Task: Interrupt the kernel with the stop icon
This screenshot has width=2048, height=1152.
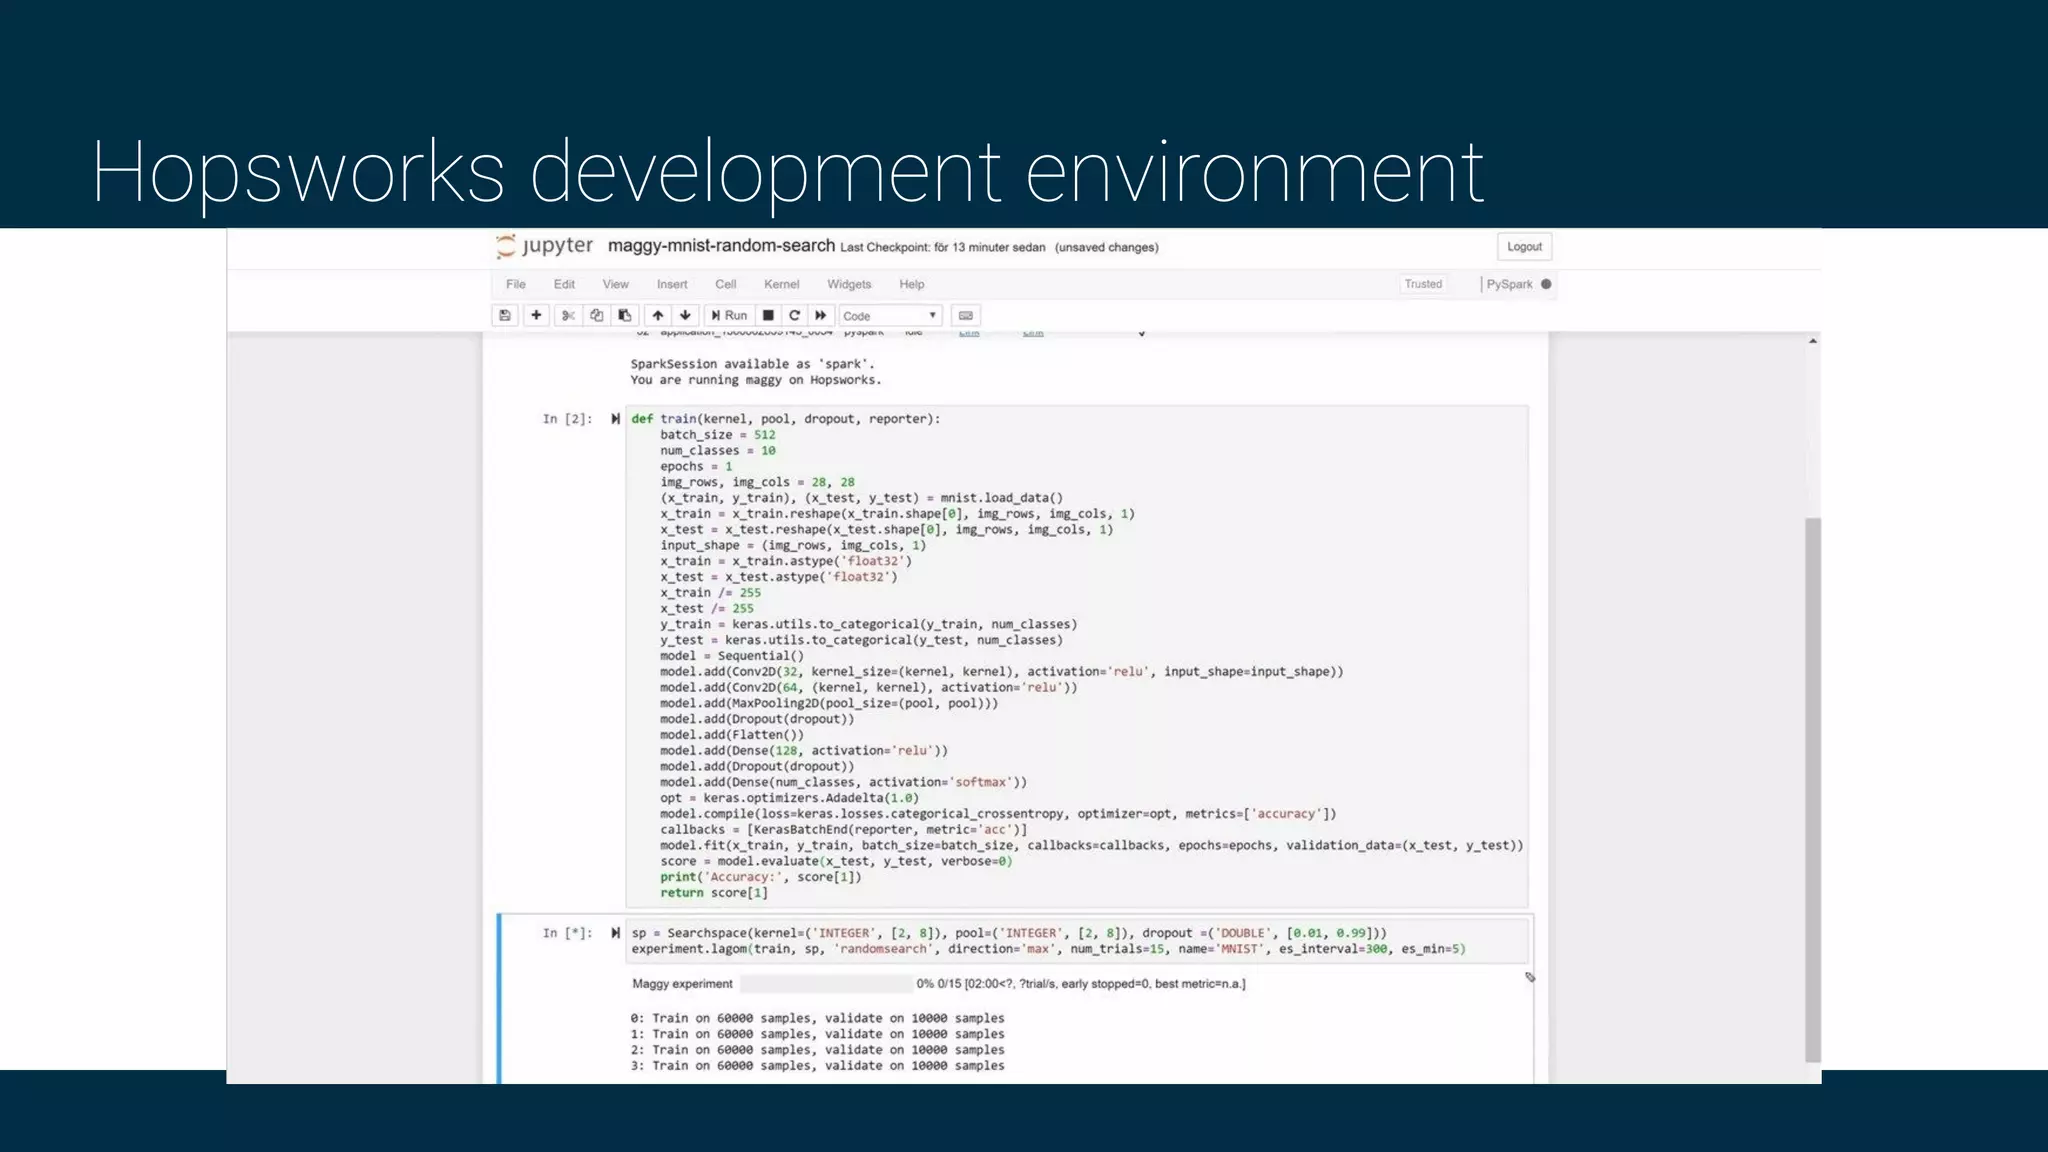Action: tap(768, 315)
